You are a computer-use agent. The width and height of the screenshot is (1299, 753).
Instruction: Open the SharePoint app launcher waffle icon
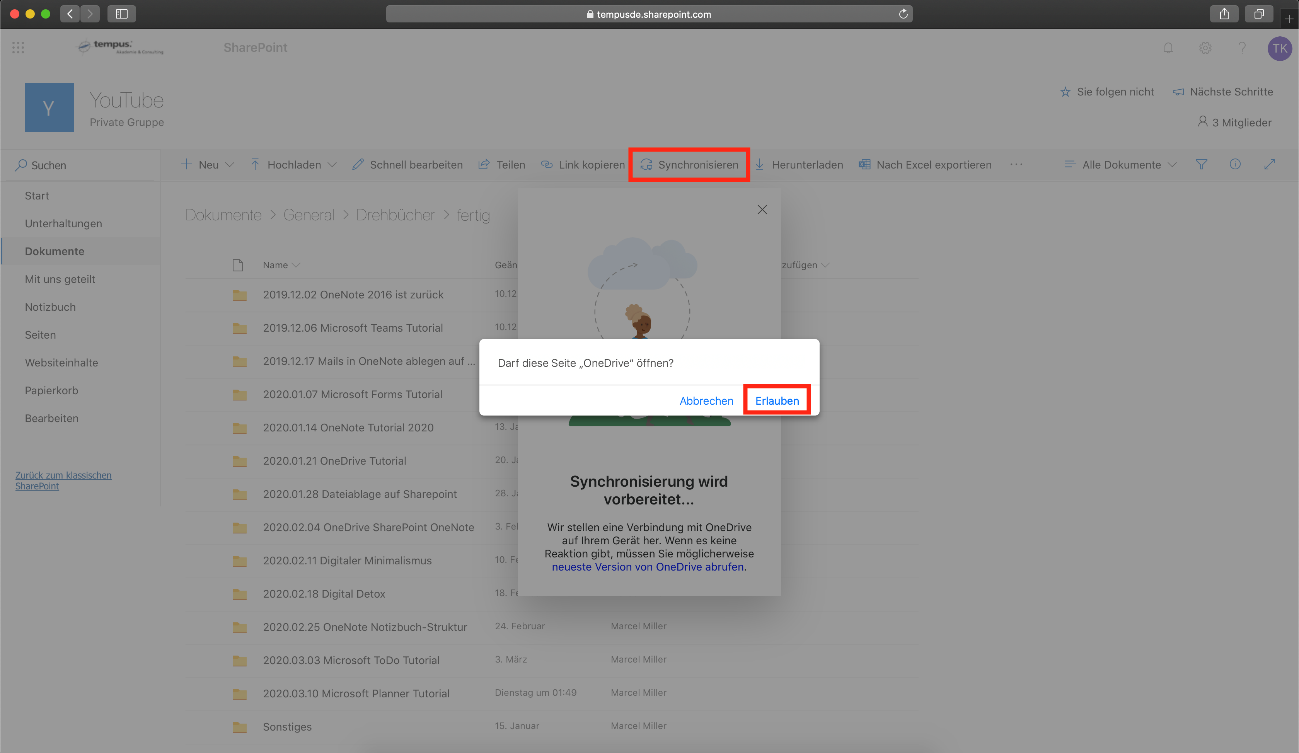[18, 47]
